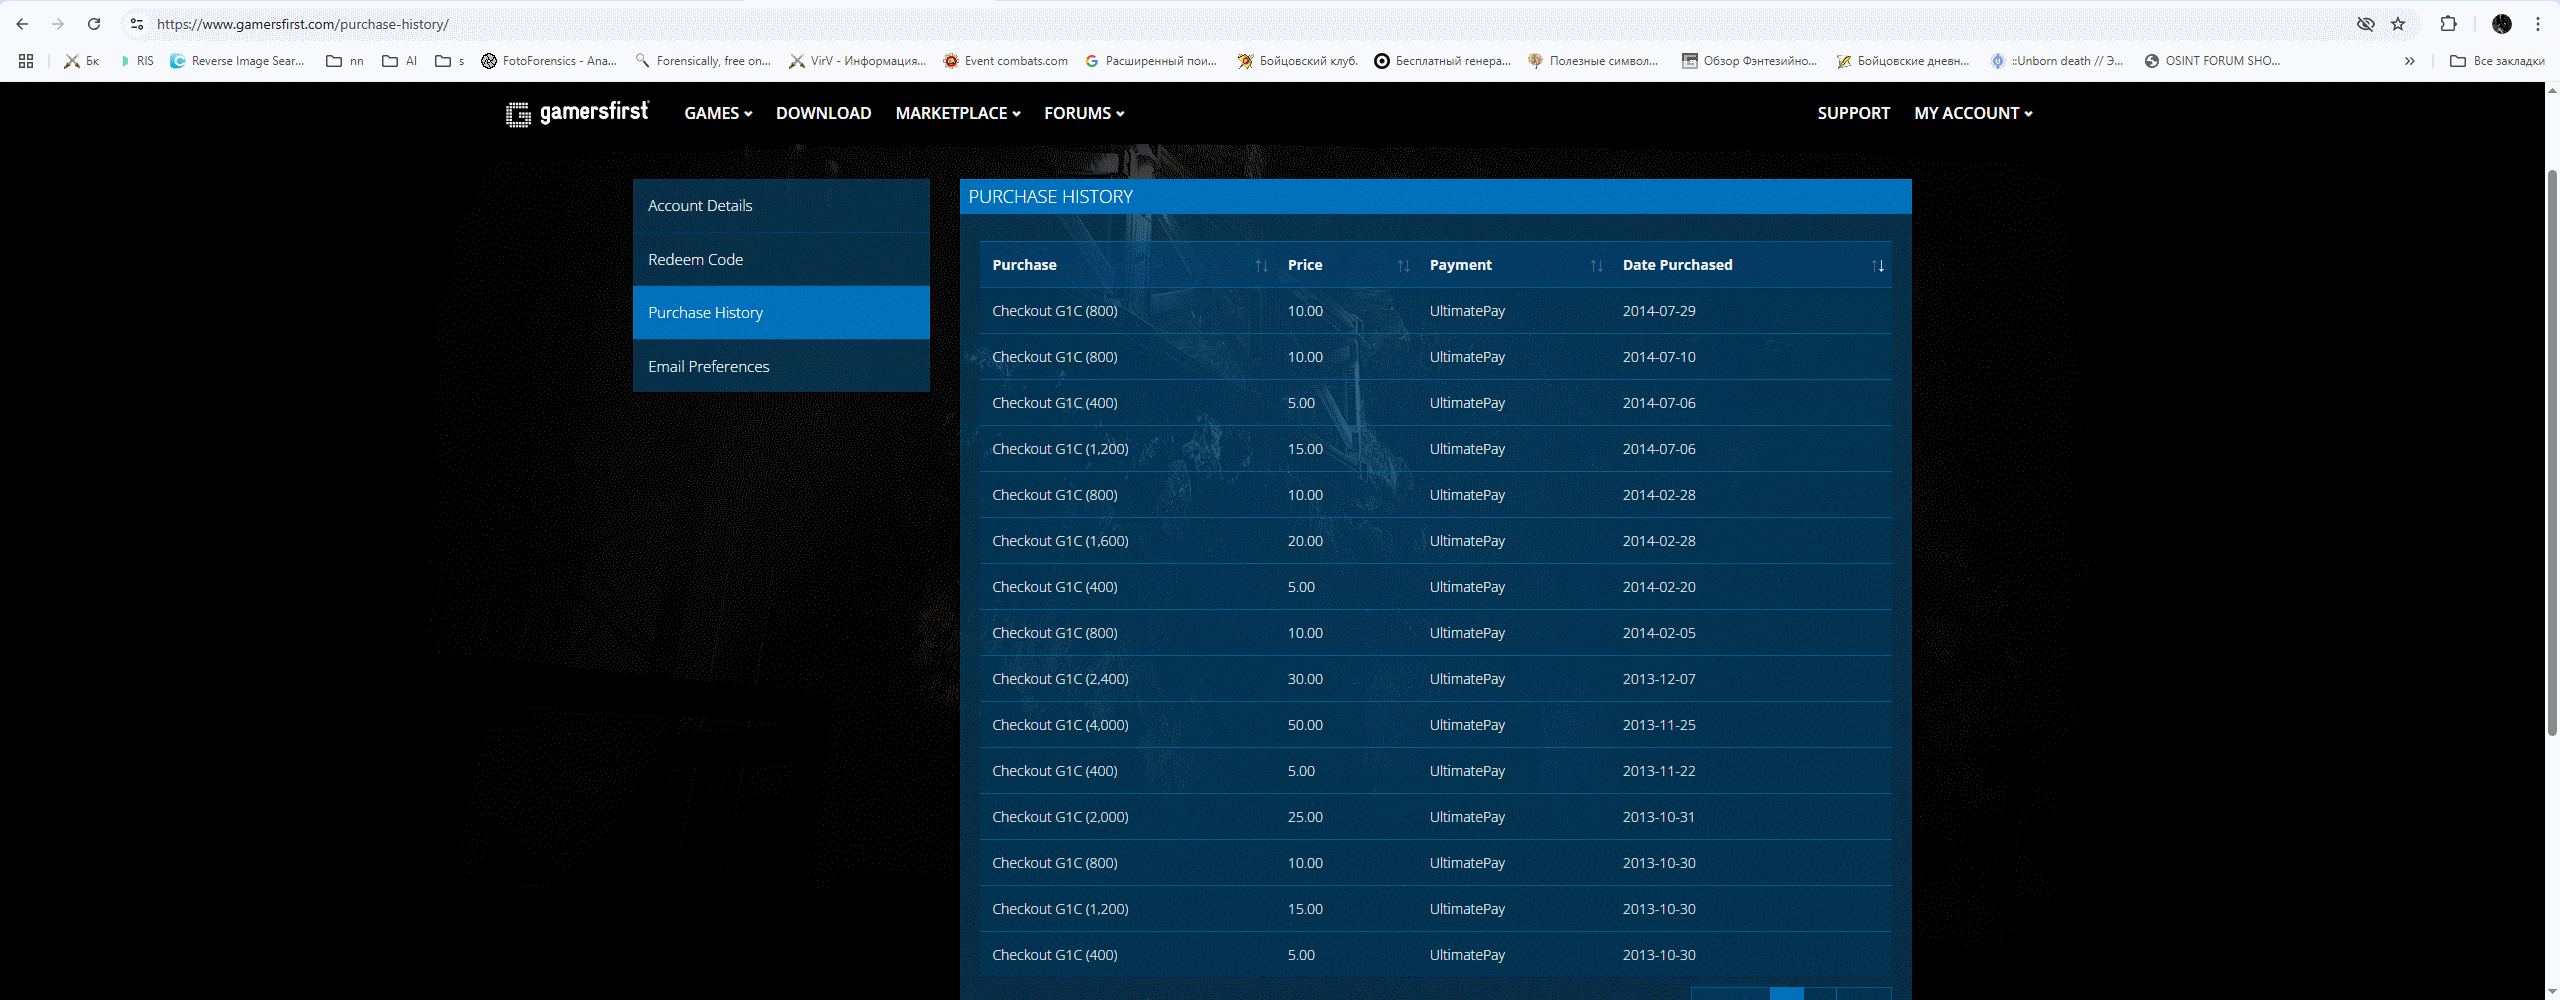
Task: Open the DOWNLOAD page
Action: (823, 113)
